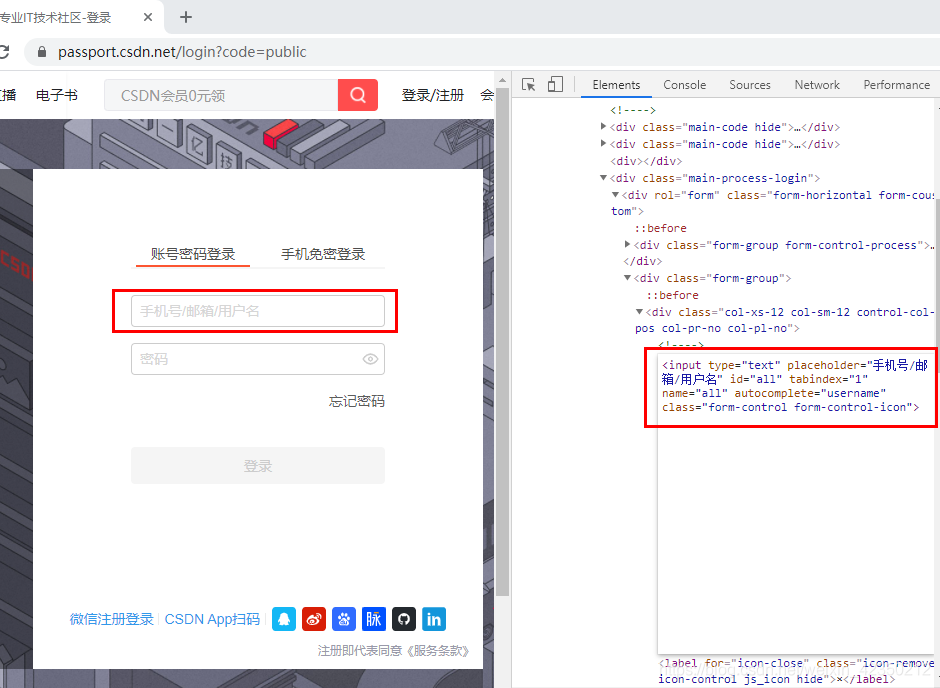Click the GitHub login icon

pos(403,619)
